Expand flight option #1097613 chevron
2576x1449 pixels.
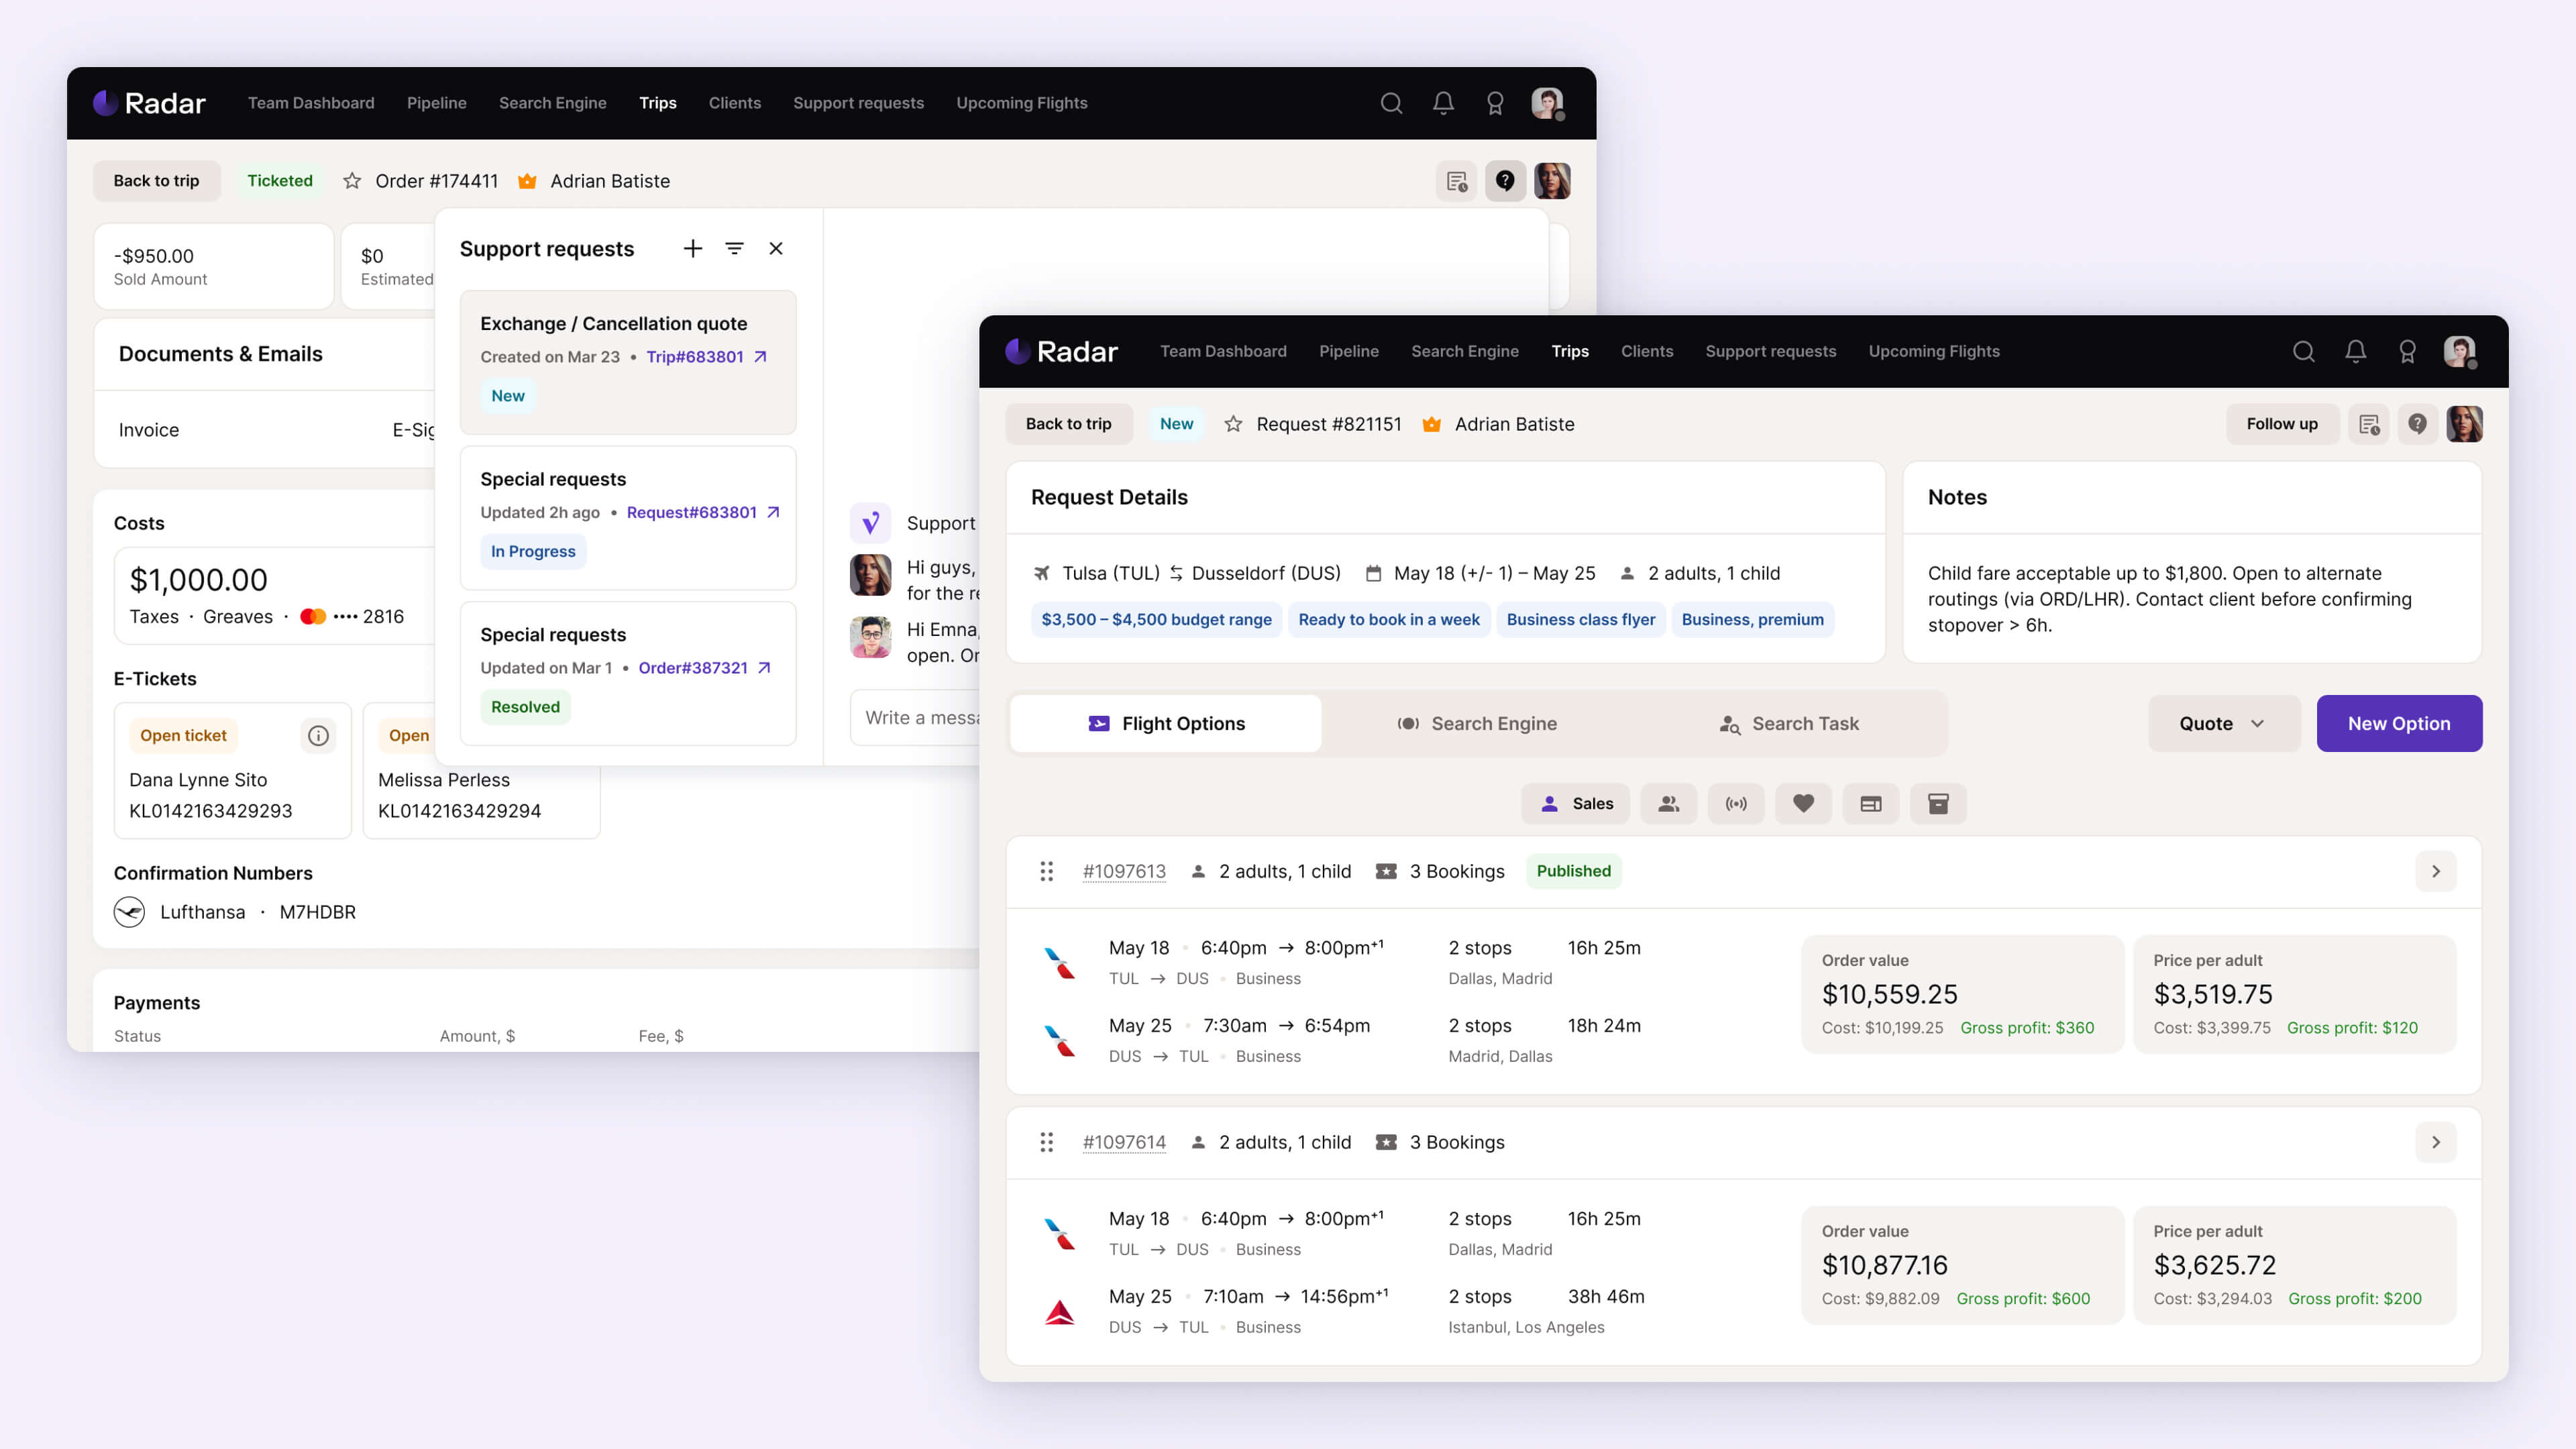[2435, 871]
